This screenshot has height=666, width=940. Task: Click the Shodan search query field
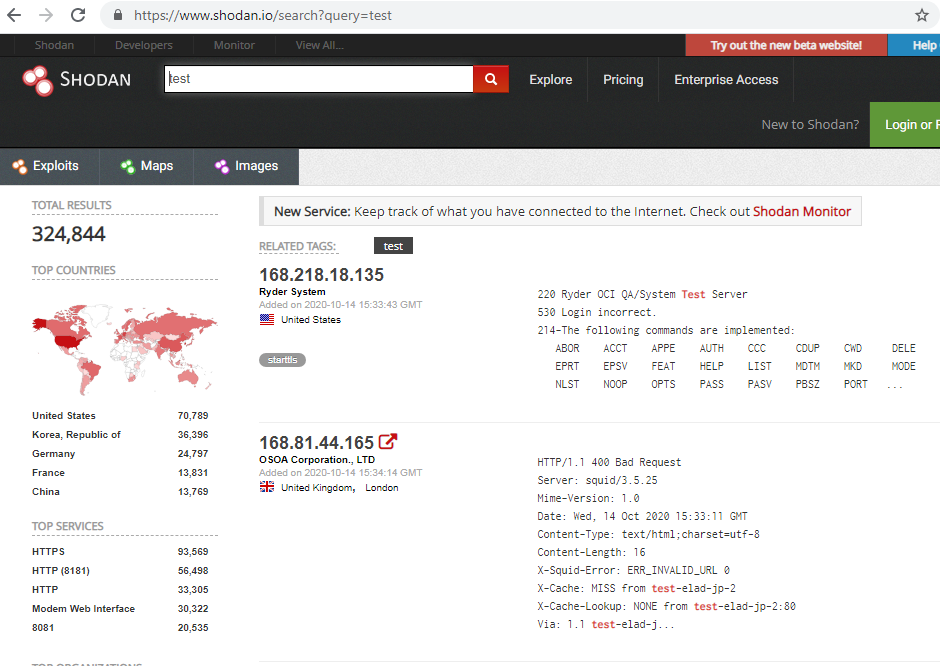tap(319, 79)
